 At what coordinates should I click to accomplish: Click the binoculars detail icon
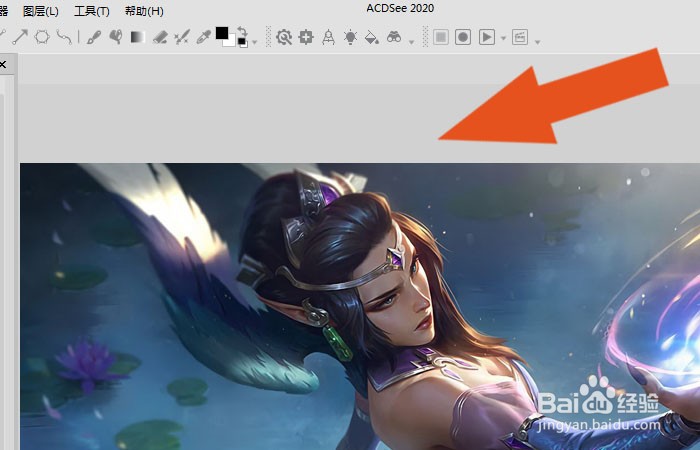(394, 37)
